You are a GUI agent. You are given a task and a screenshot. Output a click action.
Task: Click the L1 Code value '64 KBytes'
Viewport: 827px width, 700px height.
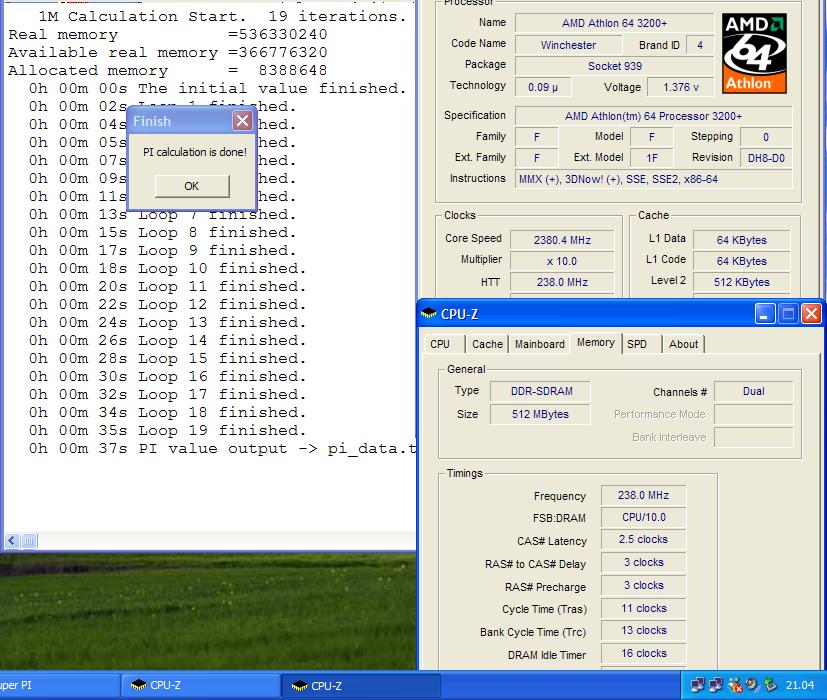pos(742,261)
